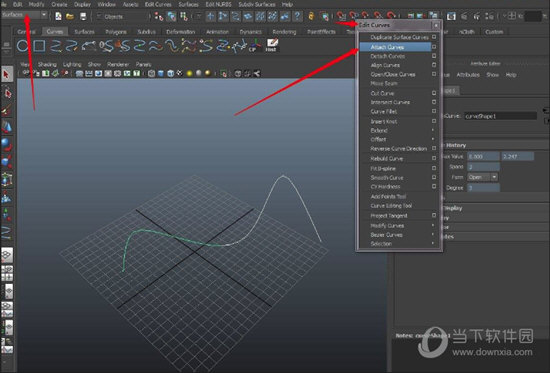The height and width of the screenshot is (373, 550).
Task: Open the Form dropdown set to Open
Action: click(482, 177)
